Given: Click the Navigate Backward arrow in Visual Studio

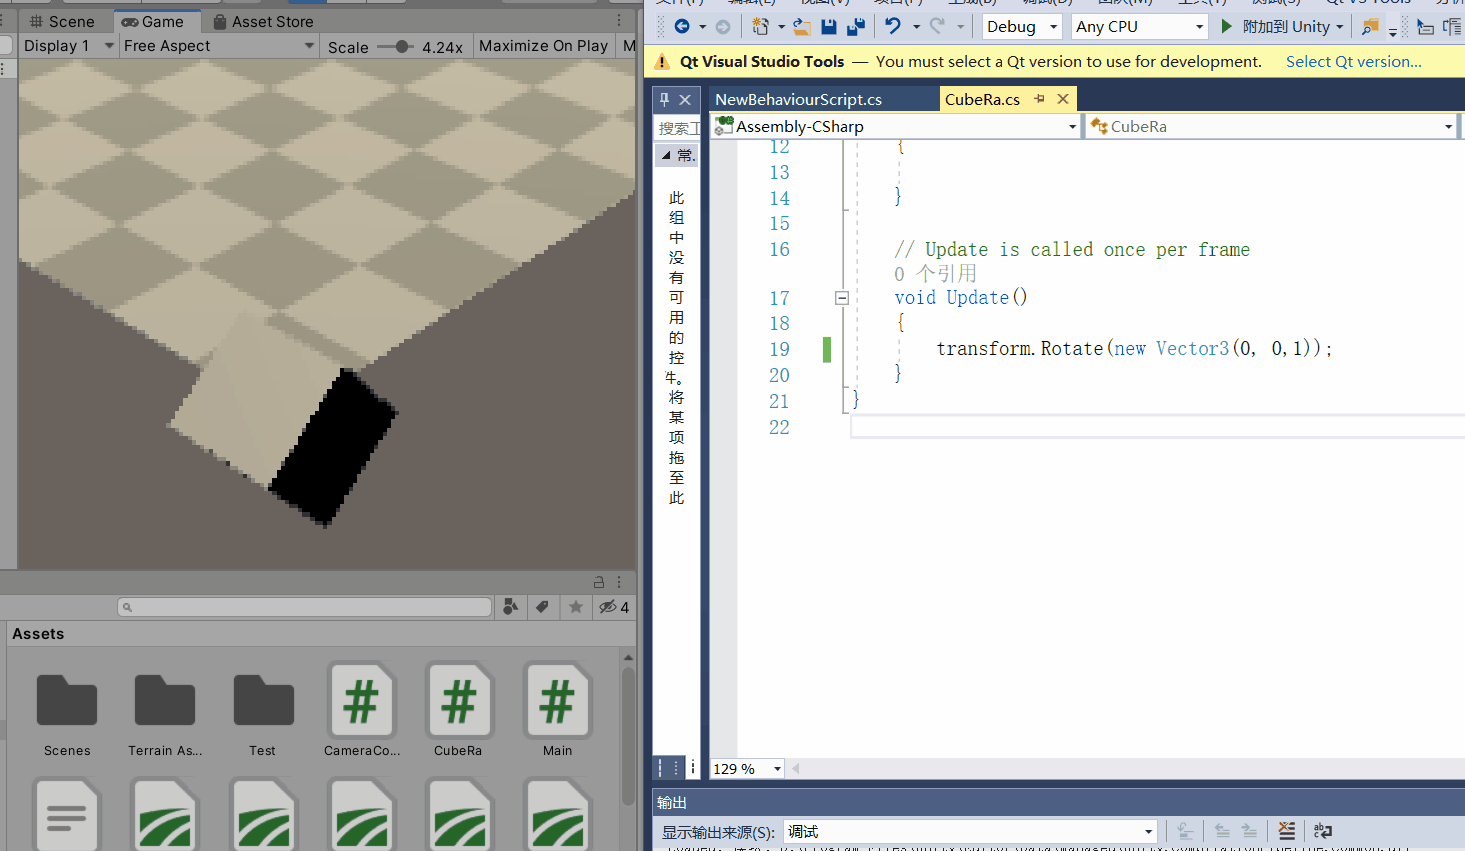Looking at the screenshot, I should 682,27.
